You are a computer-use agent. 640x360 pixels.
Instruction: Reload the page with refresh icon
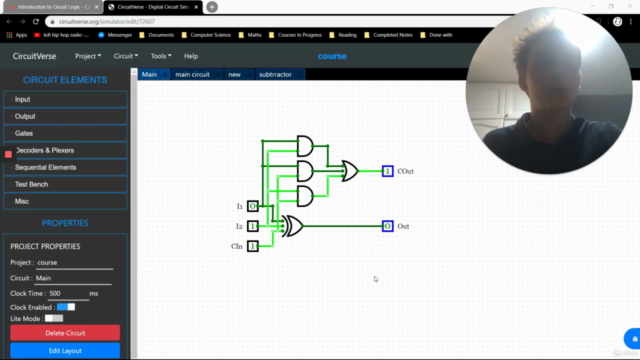coord(36,22)
